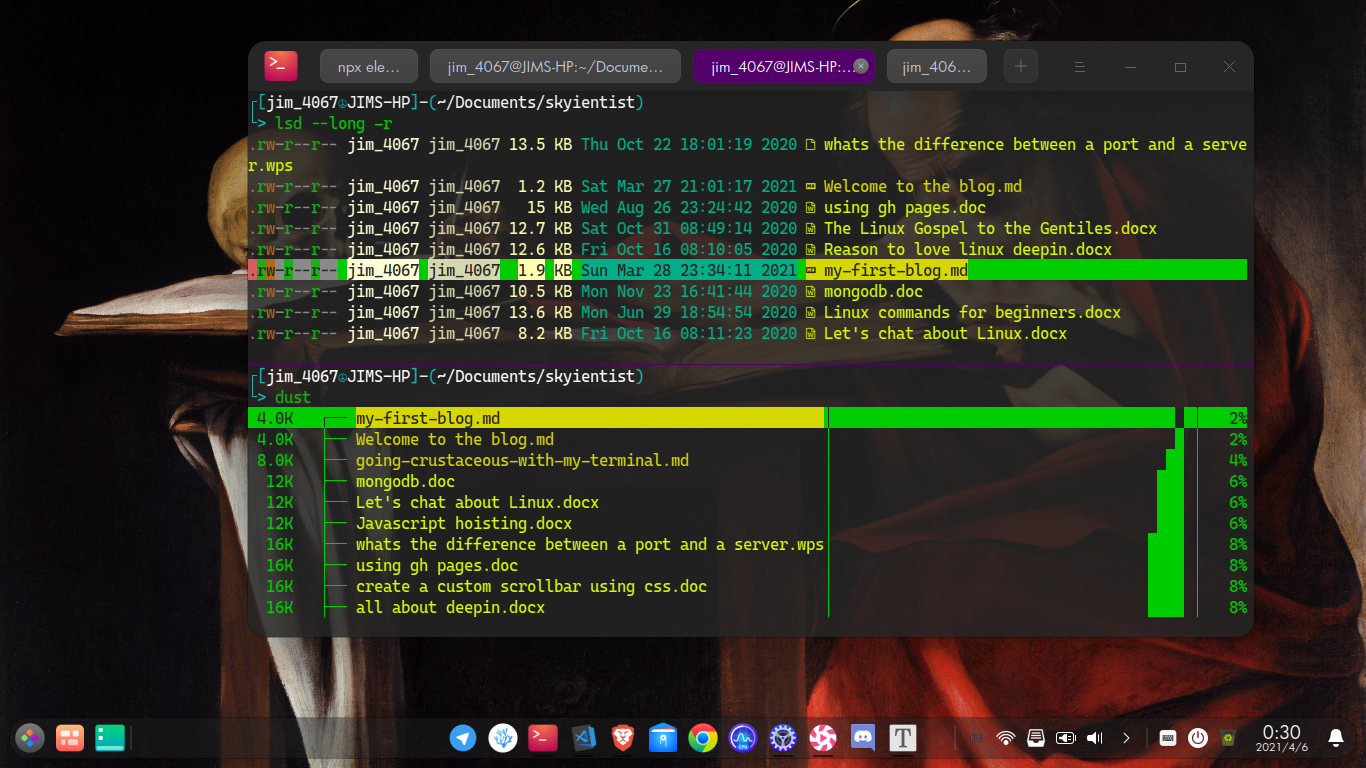The width and height of the screenshot is (1366, 768).
Task: Toggle the onscreen keyboard in the tray
Action: (1168, 738)
